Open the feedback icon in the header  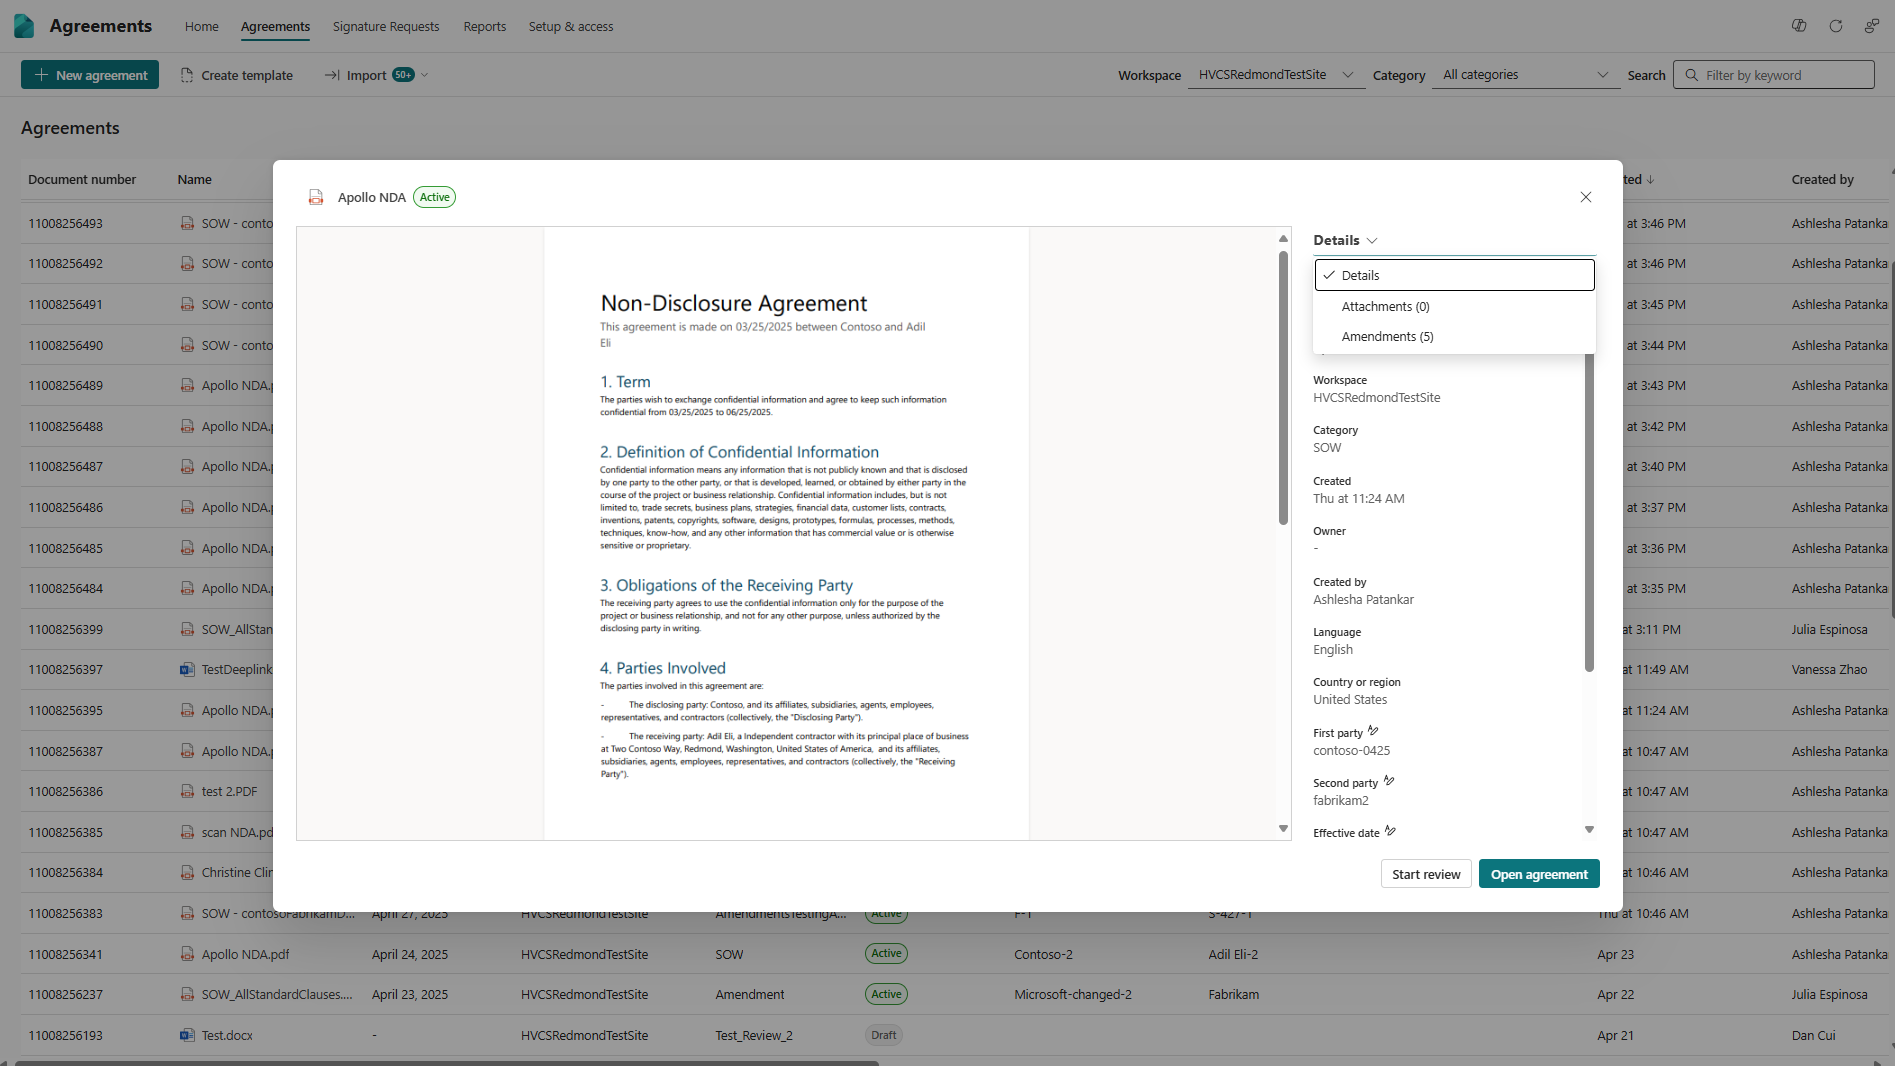pos(1872,26)
